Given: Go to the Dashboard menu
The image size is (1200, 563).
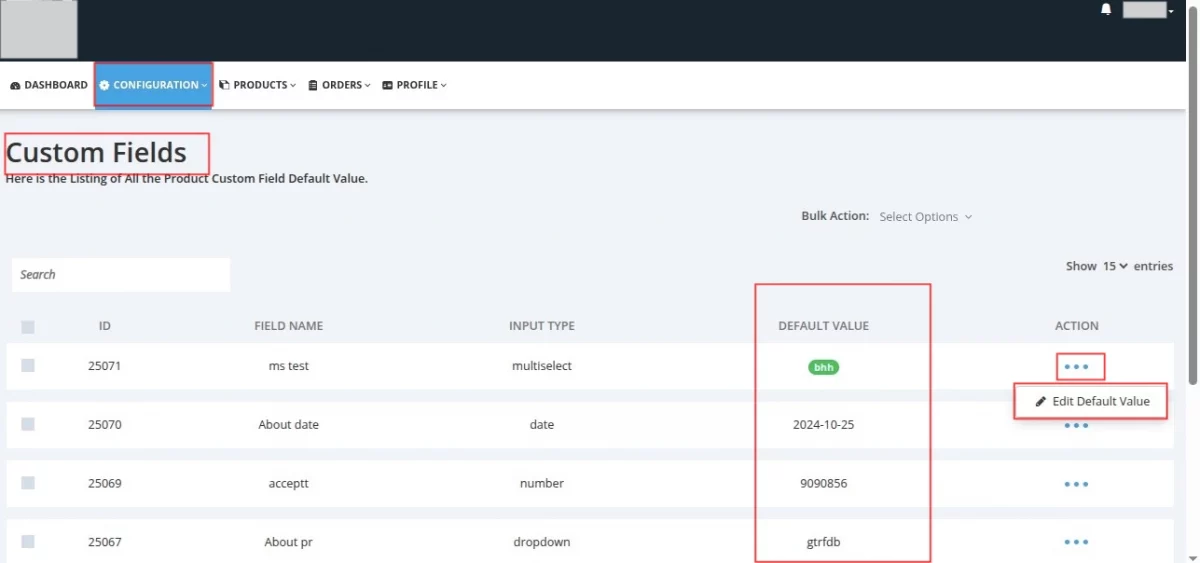Looking at the screenshot, I should [49, 85].
